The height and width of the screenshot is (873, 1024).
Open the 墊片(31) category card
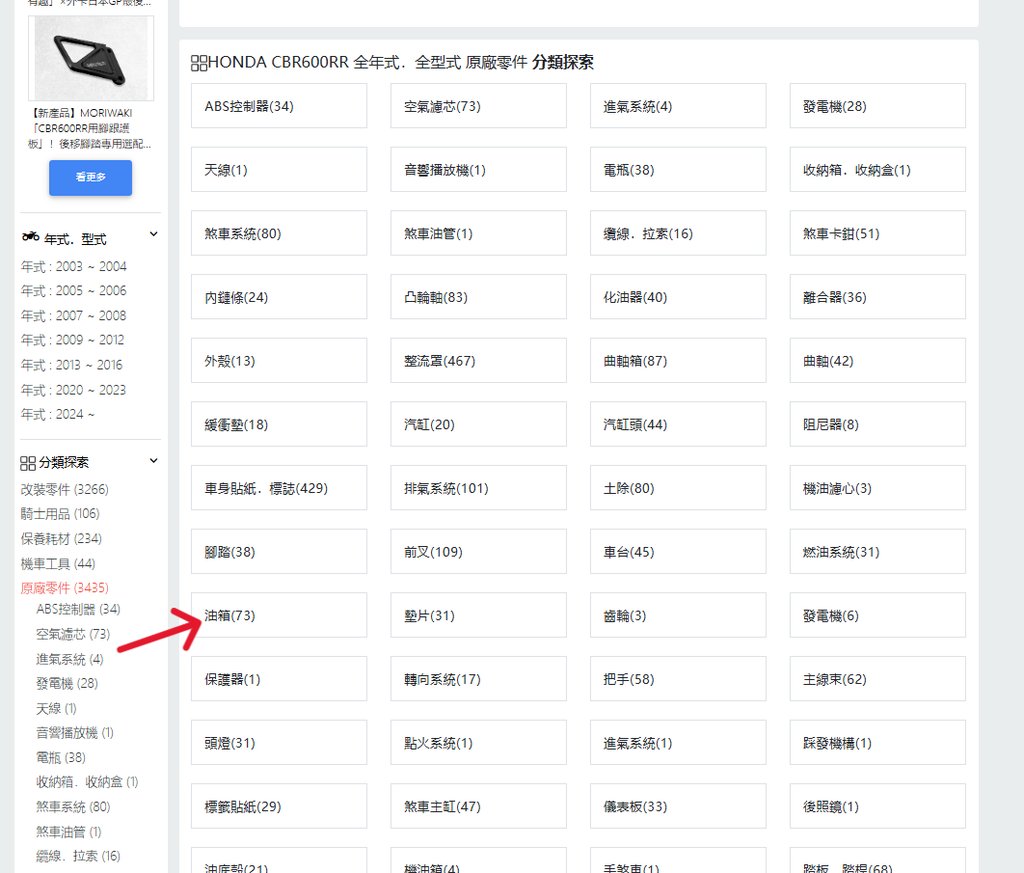(478, 615)
